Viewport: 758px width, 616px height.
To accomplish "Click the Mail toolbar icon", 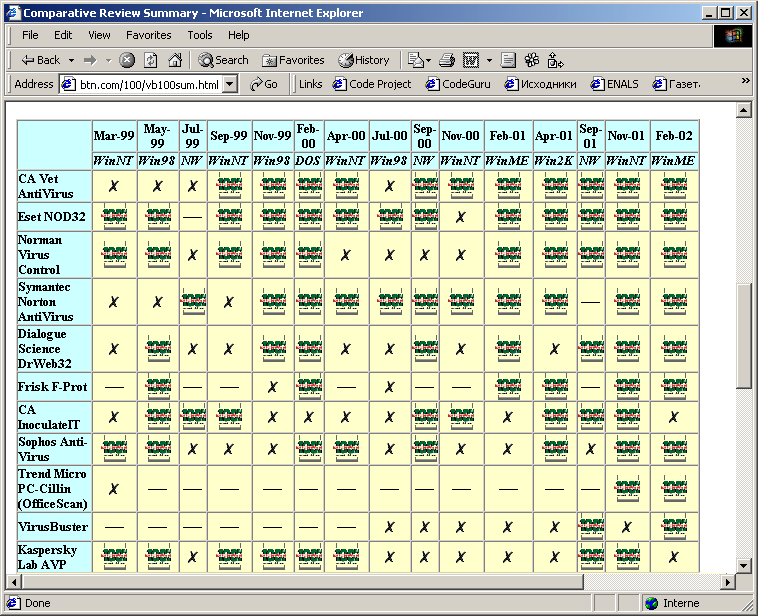I will point(414,60).
